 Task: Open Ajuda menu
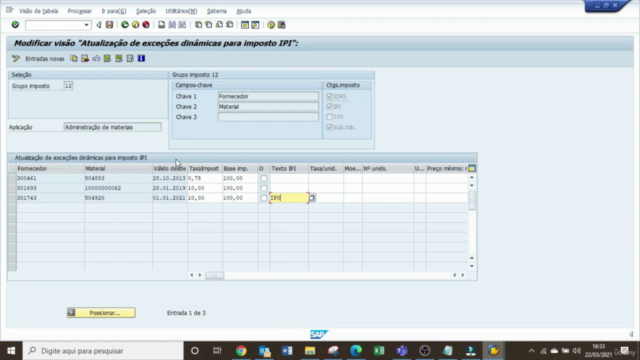point(244,11)
